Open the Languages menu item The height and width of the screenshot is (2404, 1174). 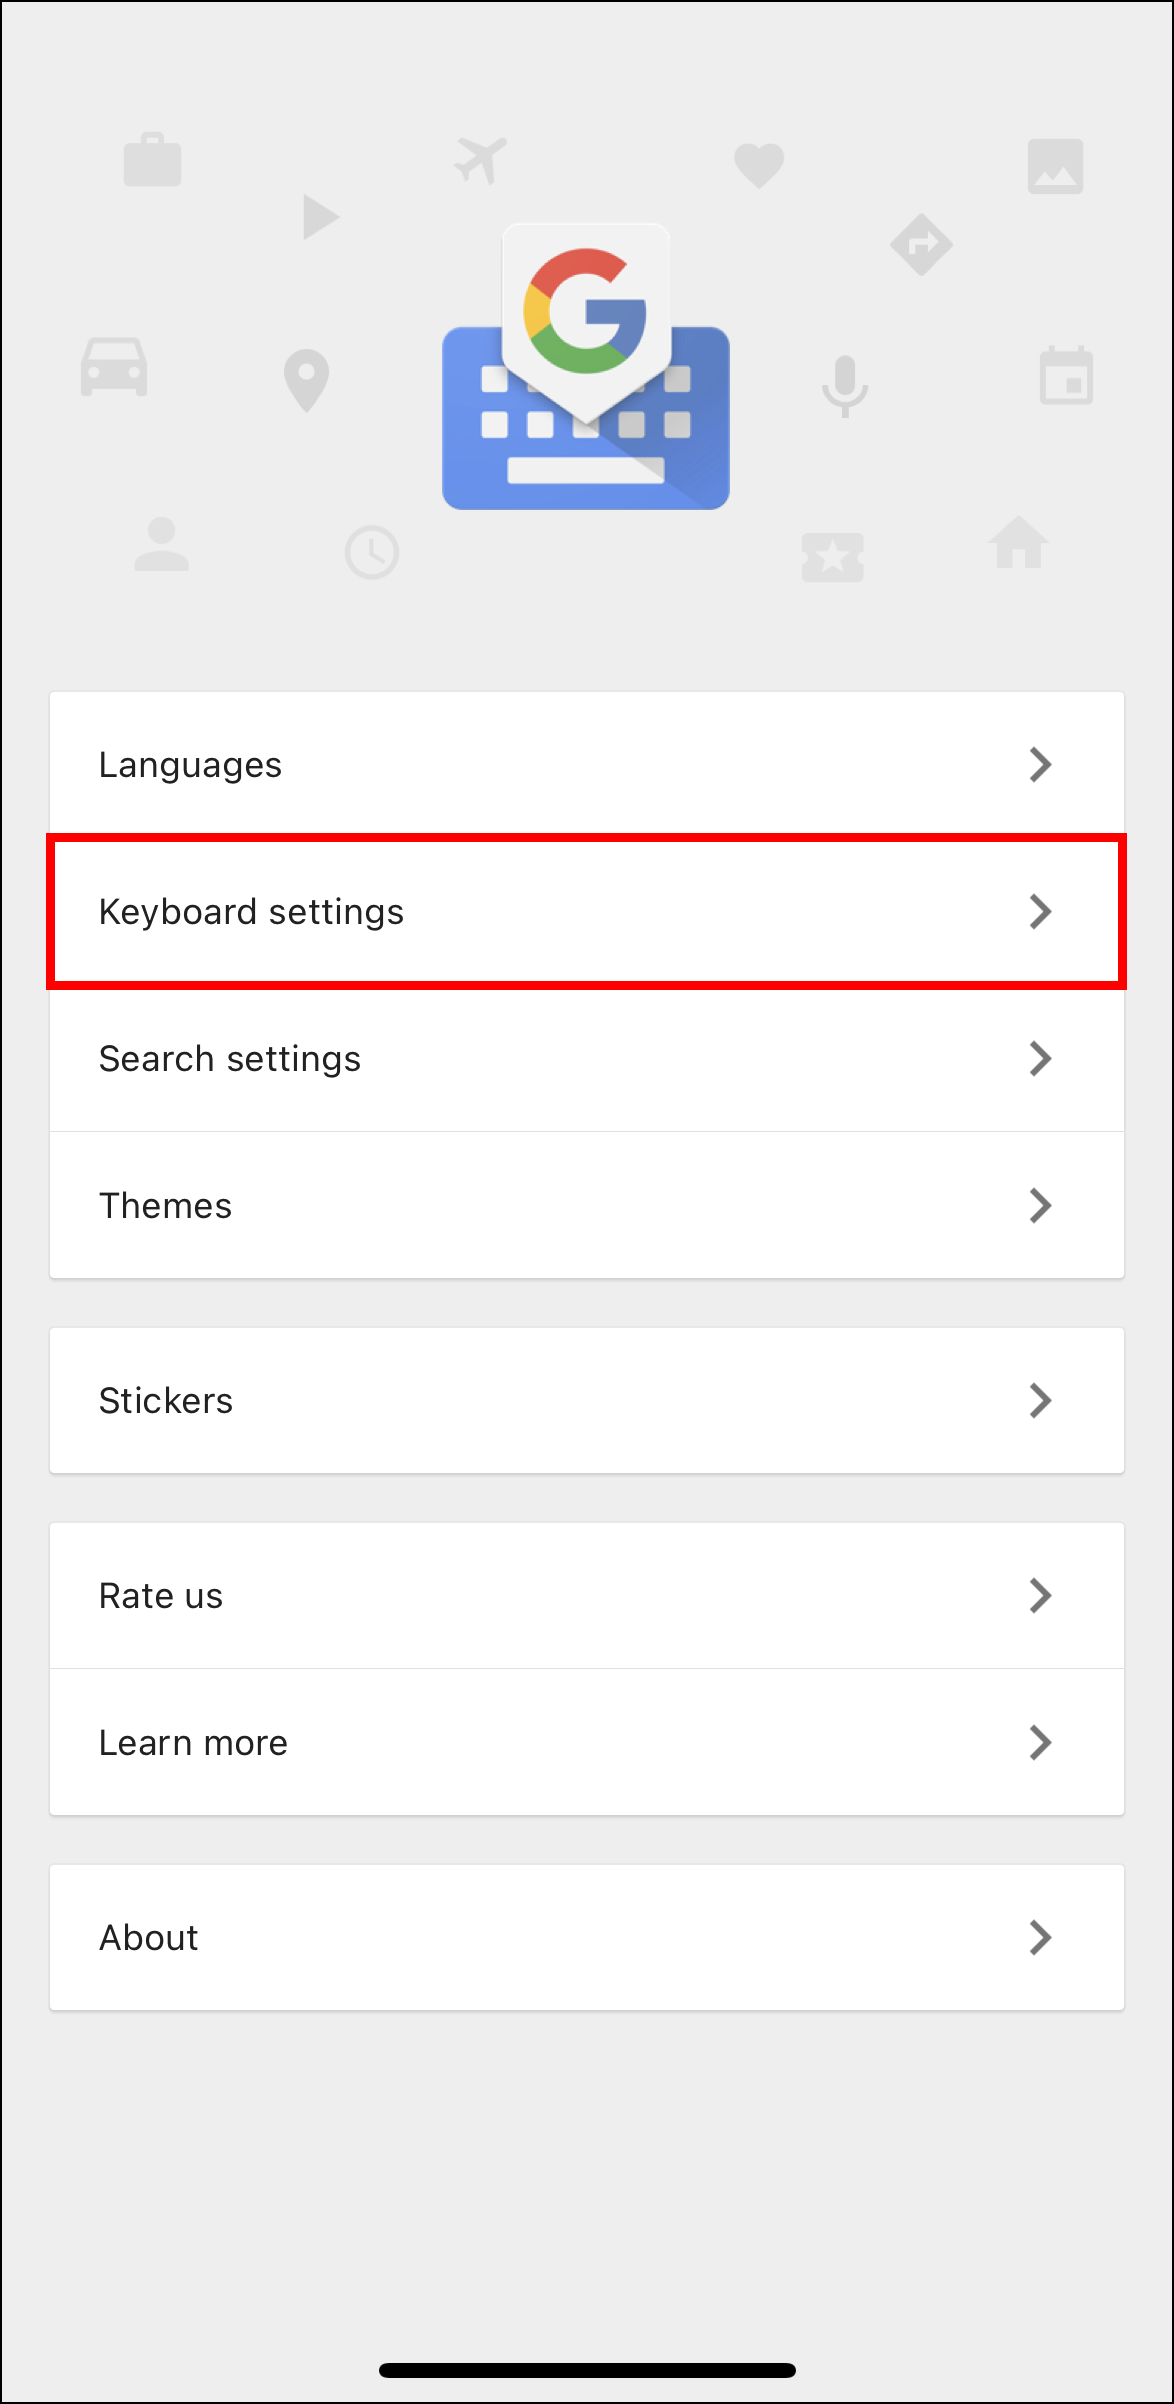[x=587, y=765]
